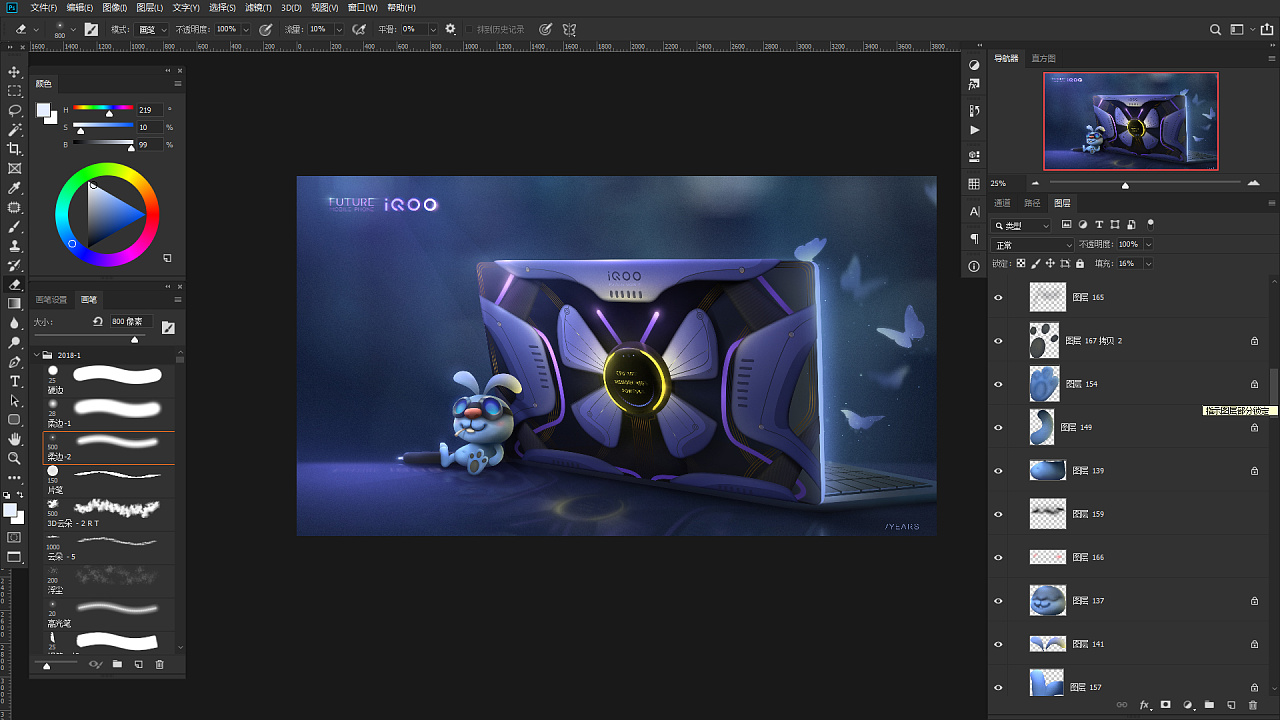
Task: Open the layer 填充 fill dropdown arrow
Action: pyautogui.click(x=1147, y=263)
